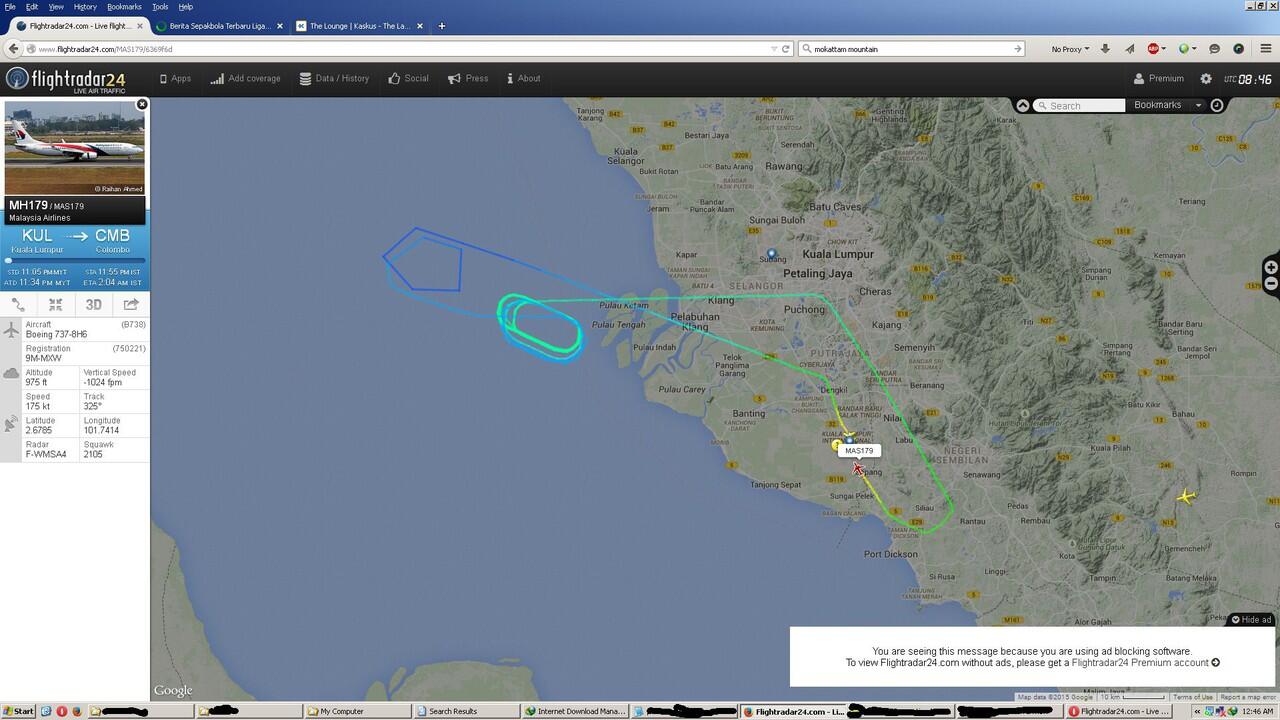
Task: Click the CMB arrival airport code
Action: coord(112,236)
